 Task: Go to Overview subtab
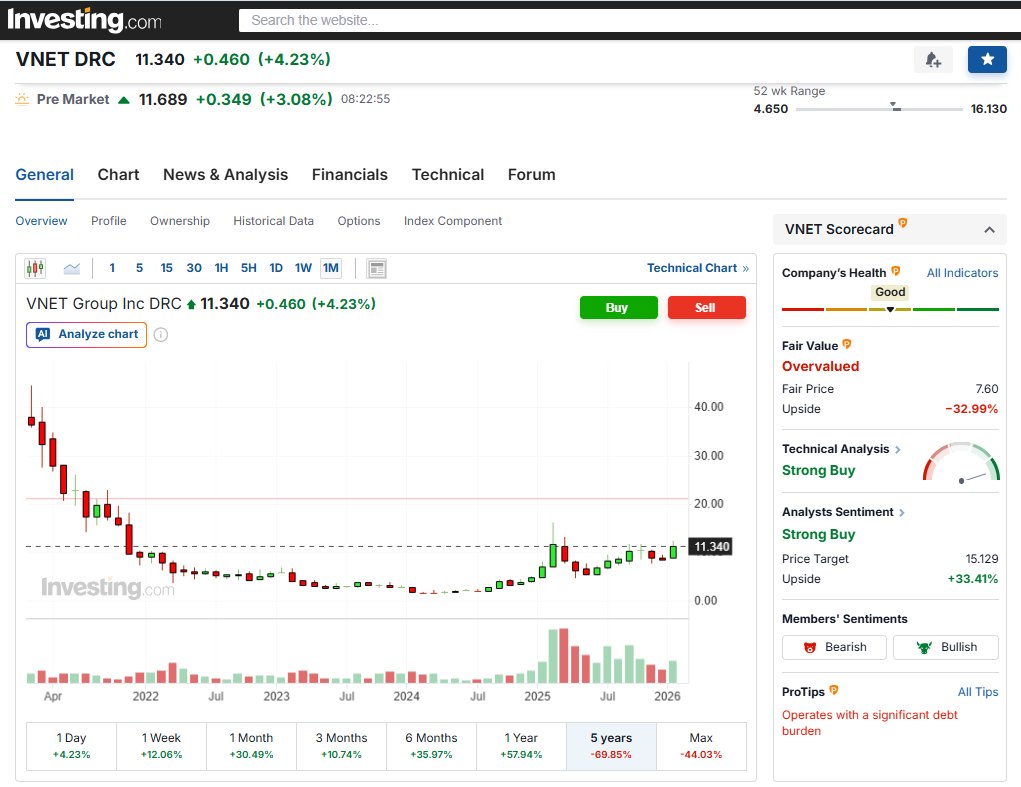(41, 221)
